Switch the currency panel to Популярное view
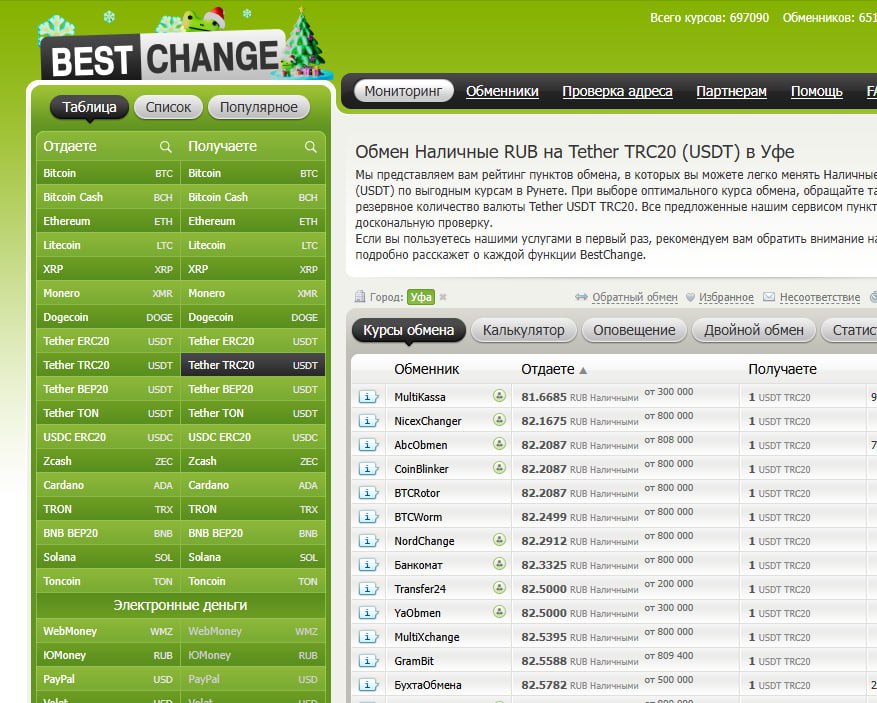 click(259, 107)
